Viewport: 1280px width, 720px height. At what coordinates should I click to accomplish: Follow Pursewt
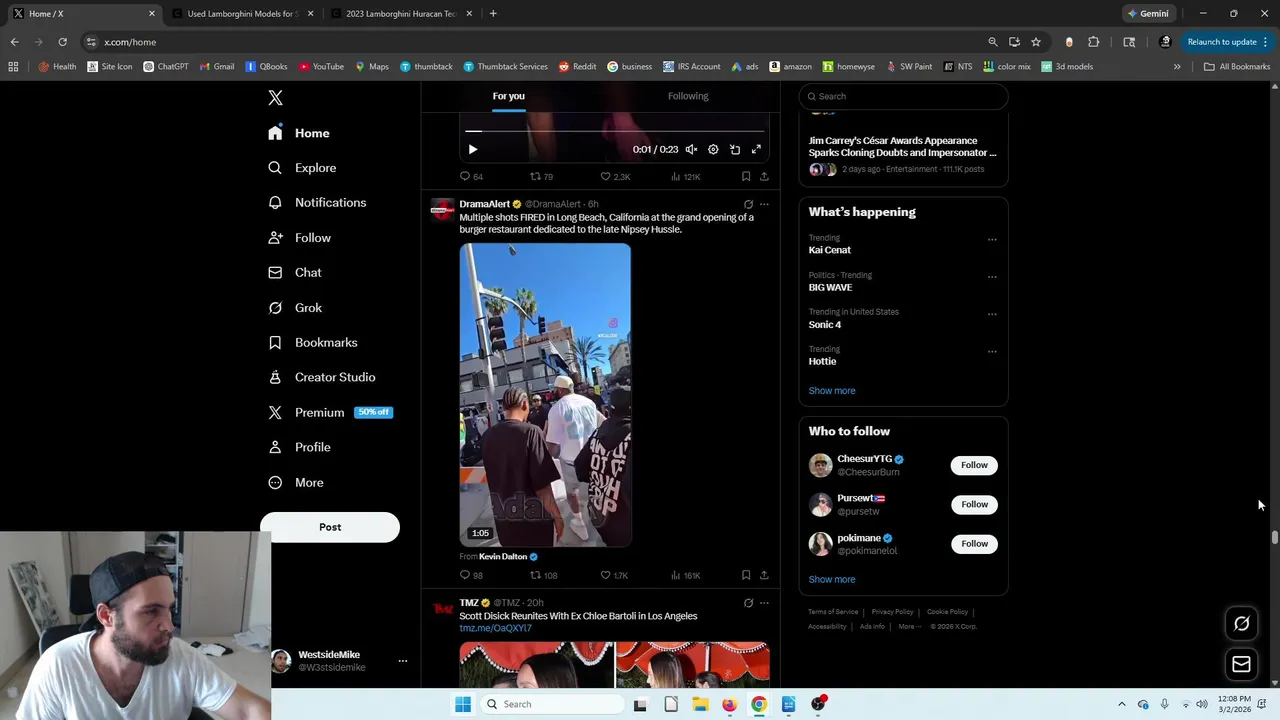974,504
